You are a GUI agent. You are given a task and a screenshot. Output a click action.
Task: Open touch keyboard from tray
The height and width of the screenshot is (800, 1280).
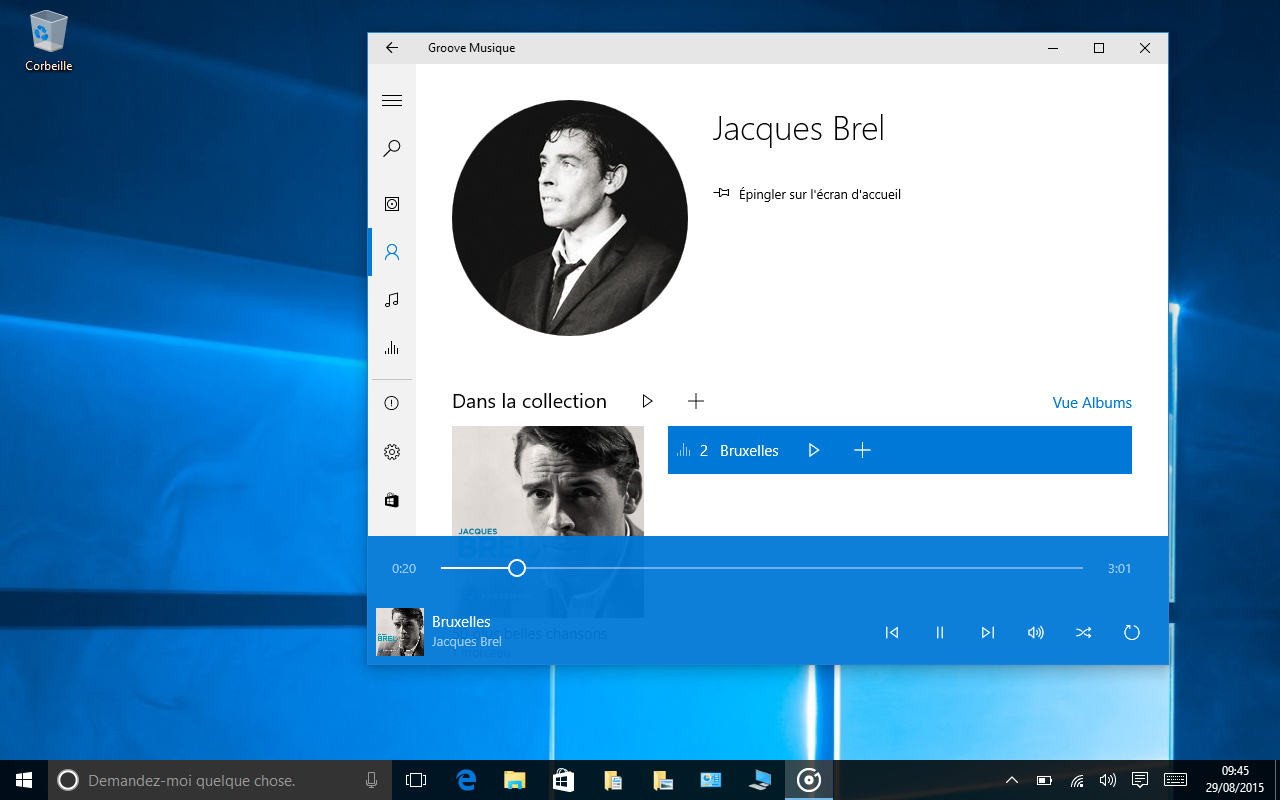[1176, 780]
